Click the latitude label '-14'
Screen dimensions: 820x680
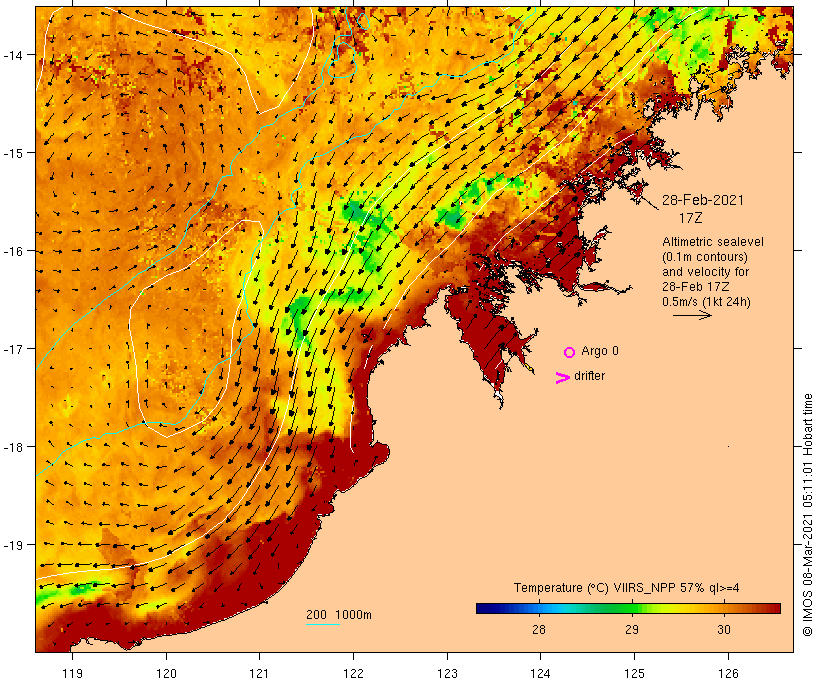pos(13,55)
